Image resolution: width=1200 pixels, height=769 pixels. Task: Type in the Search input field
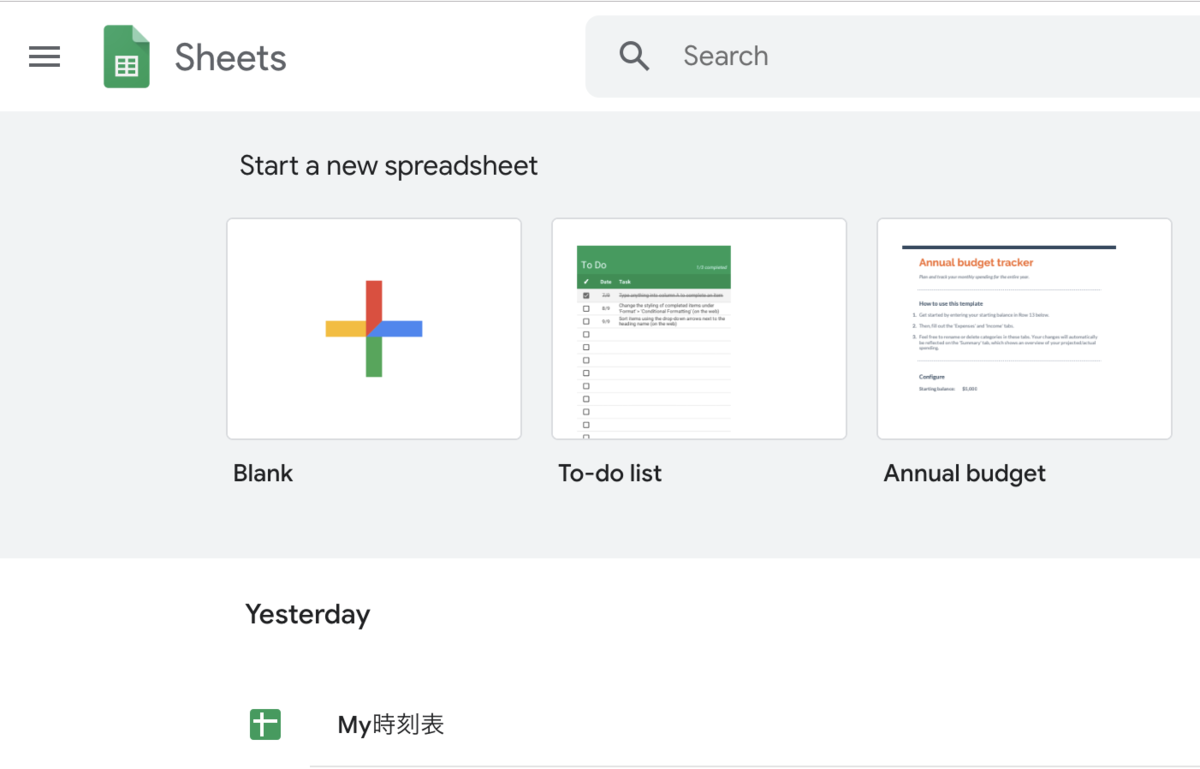900,56
